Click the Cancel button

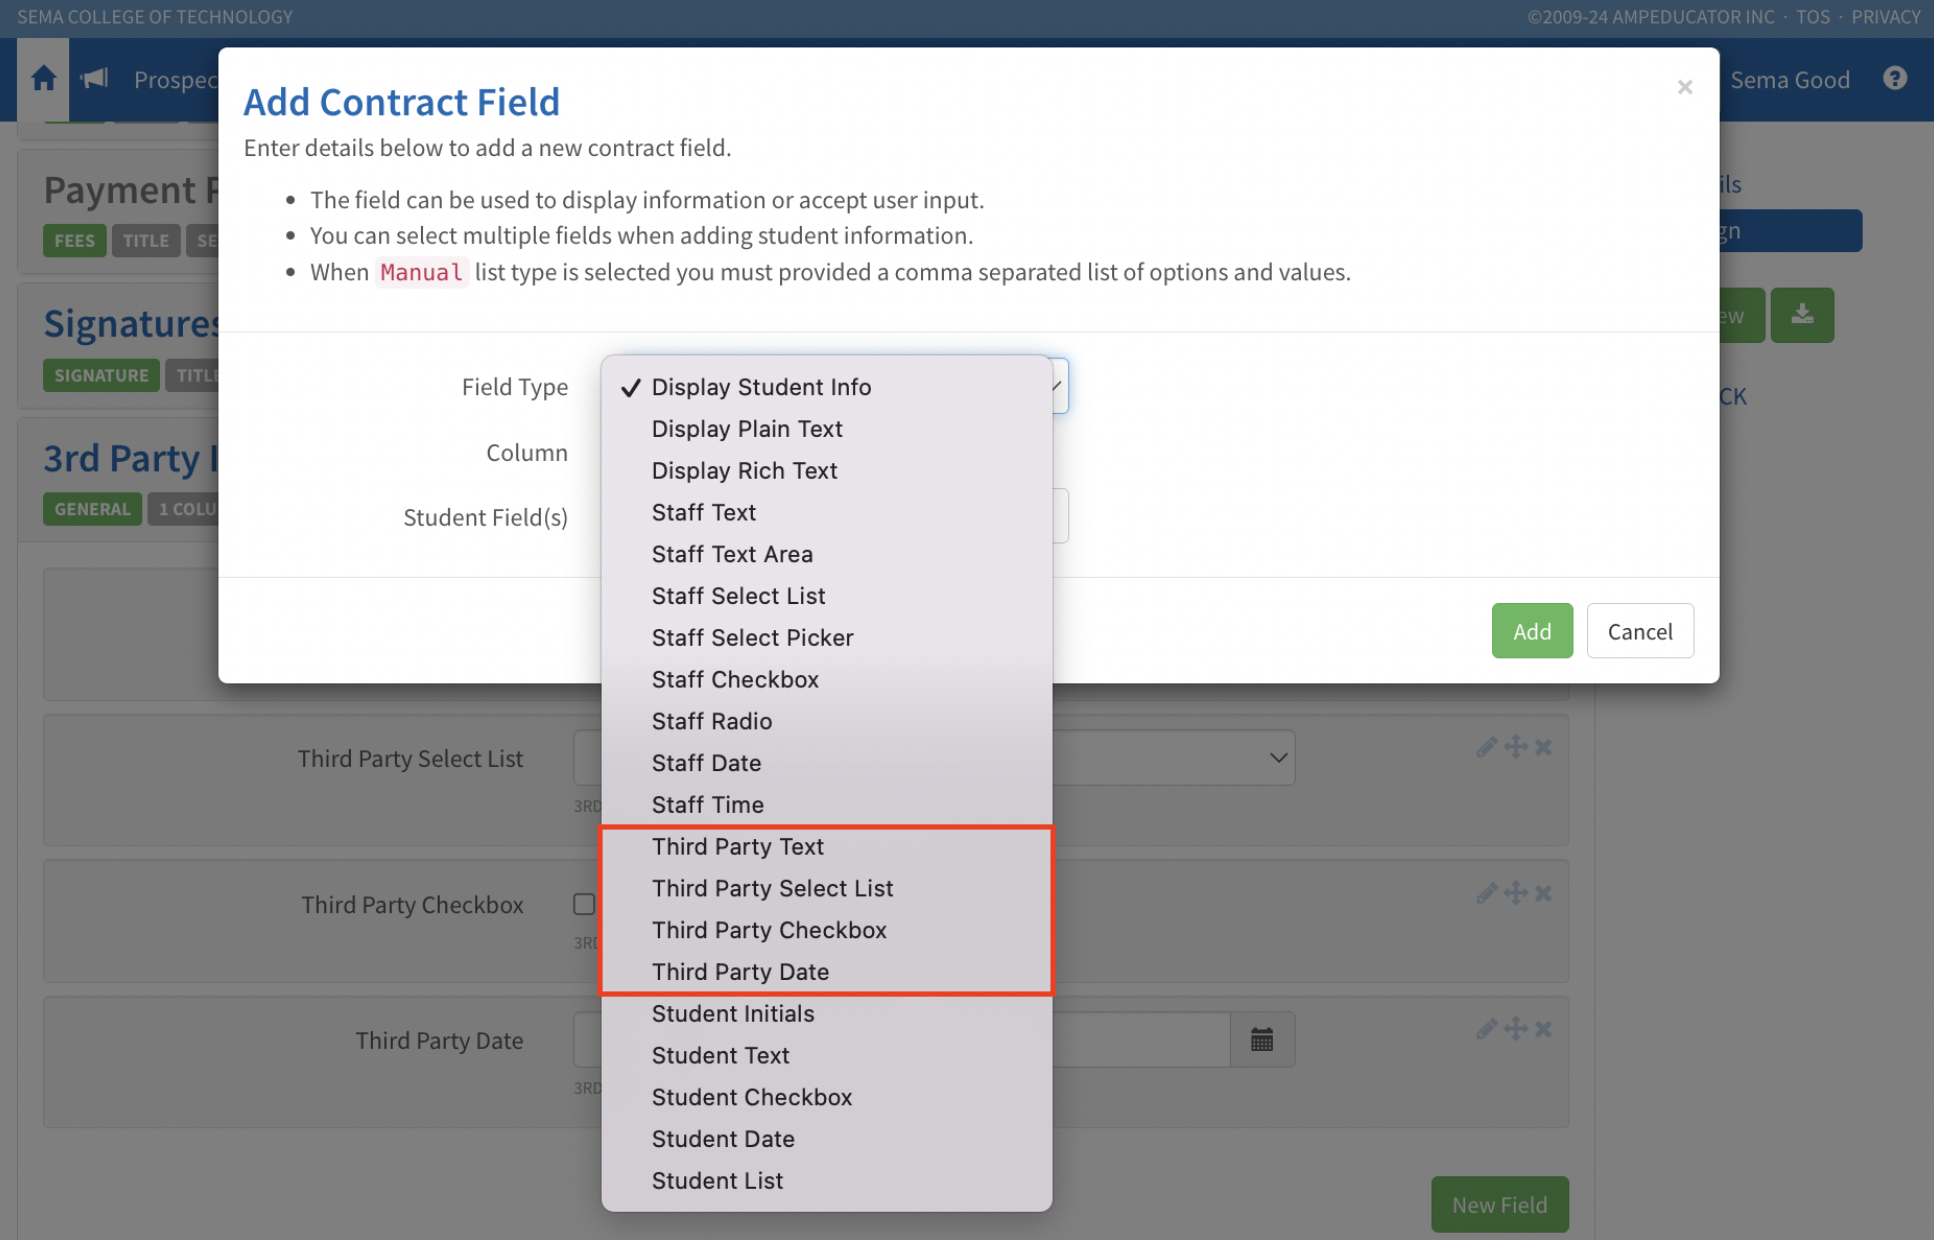(x=1639, y=631)
